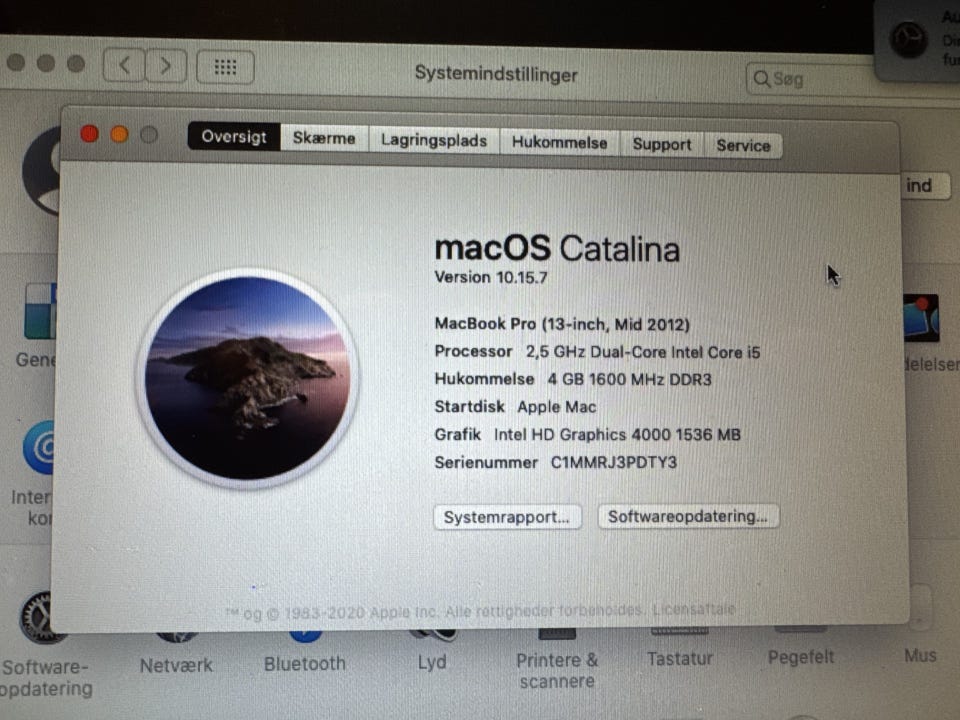This screenshot has width=960, height=720.
Task: Switch to the Service tab
Action: 743,146
